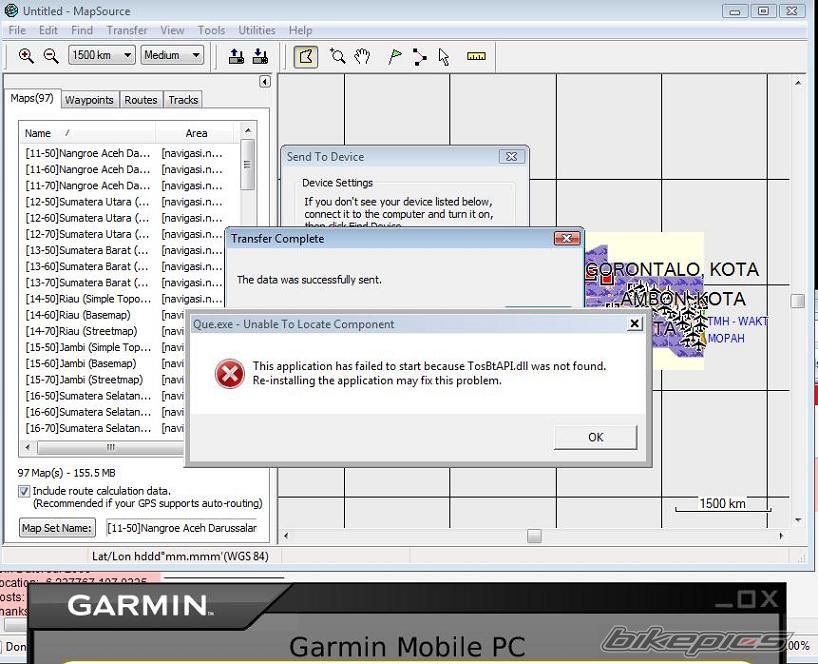Viewport: 818px width, 664px height.
Task: Click OK in the error dialog
Action: [x=595, y=437]
